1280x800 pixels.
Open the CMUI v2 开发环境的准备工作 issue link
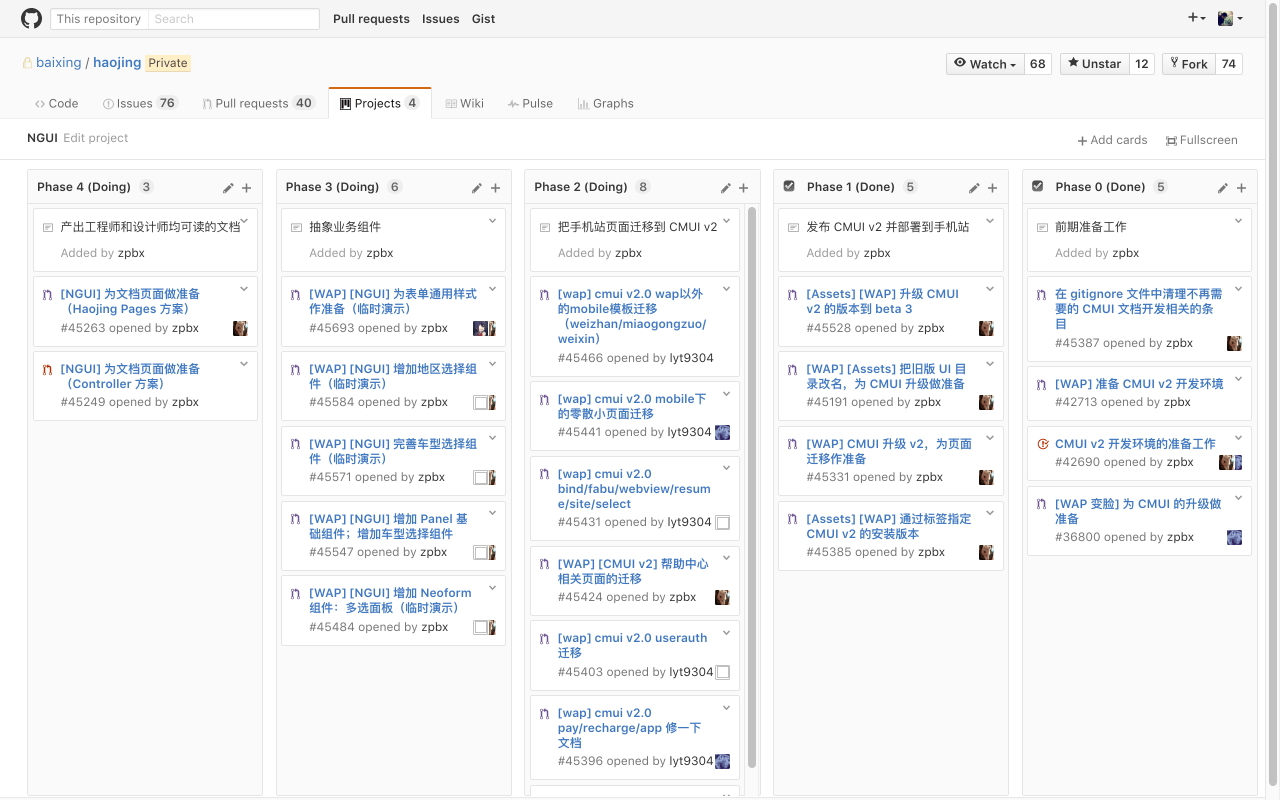tap(1135, 443)
